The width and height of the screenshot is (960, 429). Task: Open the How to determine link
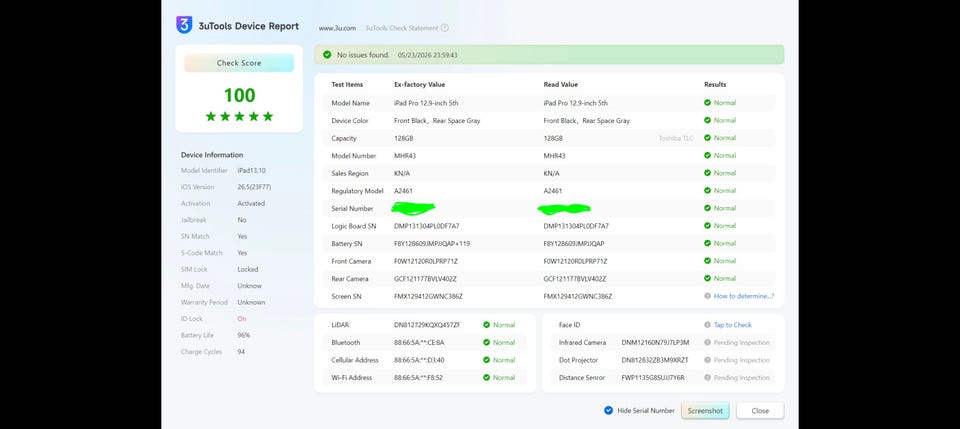tap(744, 296)
